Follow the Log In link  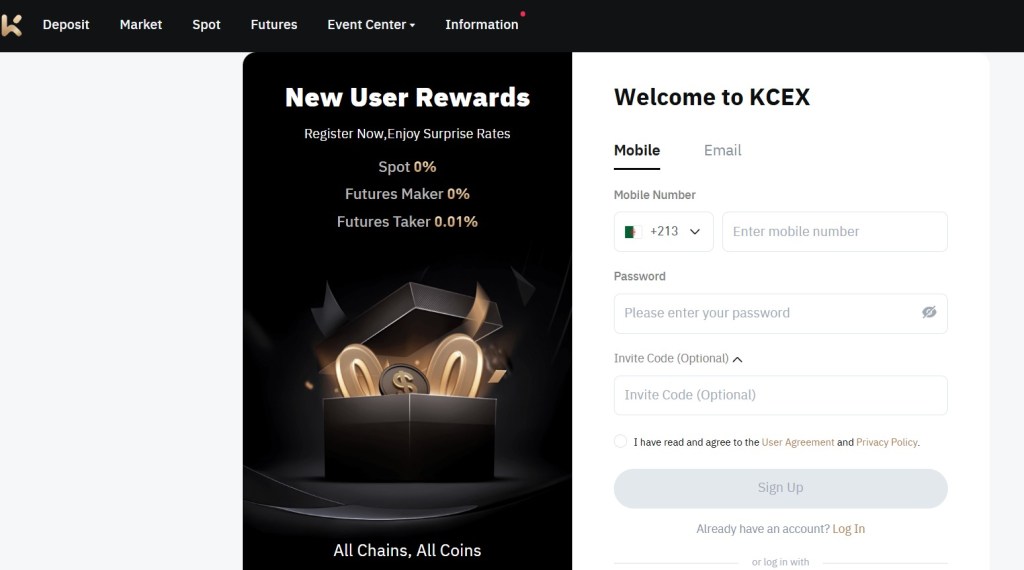coord(848,529)
